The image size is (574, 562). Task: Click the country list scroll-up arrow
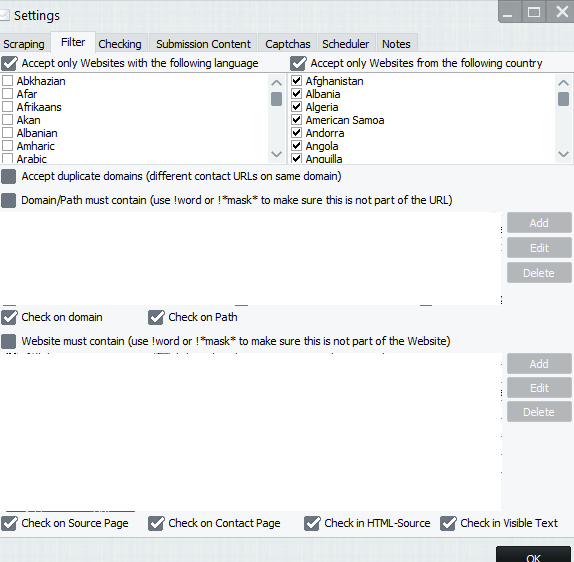(x=563, y=83)
